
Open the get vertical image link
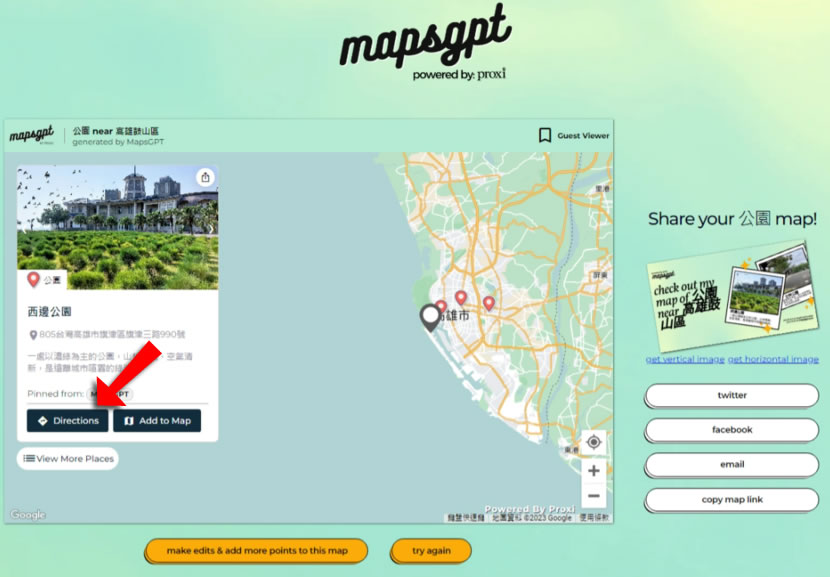[685, 359]
